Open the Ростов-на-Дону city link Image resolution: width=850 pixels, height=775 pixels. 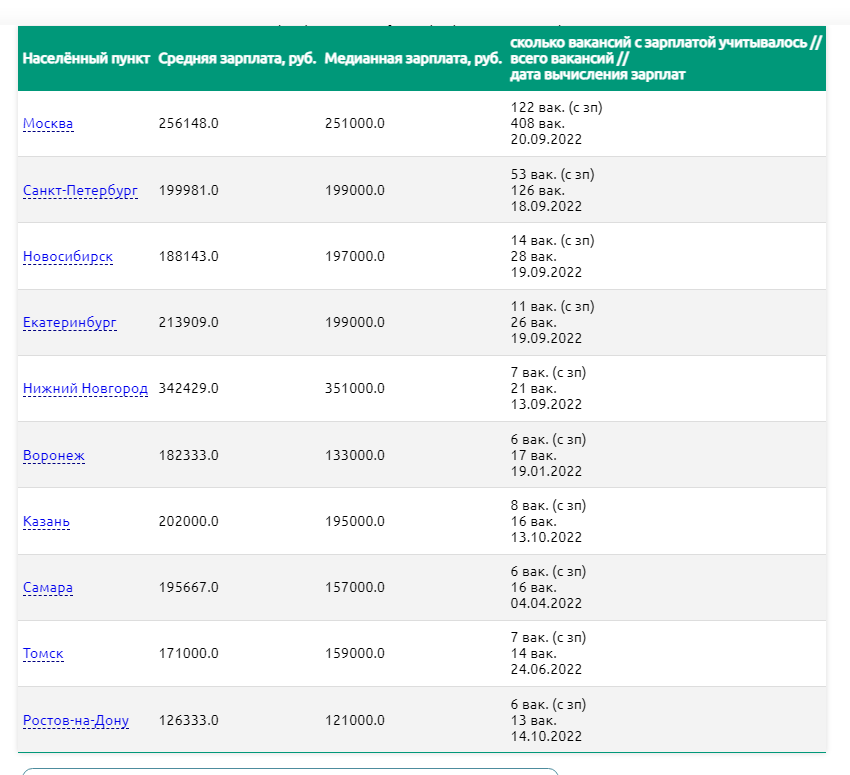(76, 720)
